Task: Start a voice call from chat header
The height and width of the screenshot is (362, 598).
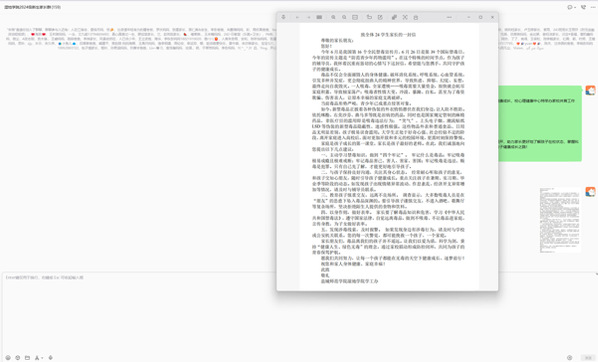Action: (x=583, y=7)
